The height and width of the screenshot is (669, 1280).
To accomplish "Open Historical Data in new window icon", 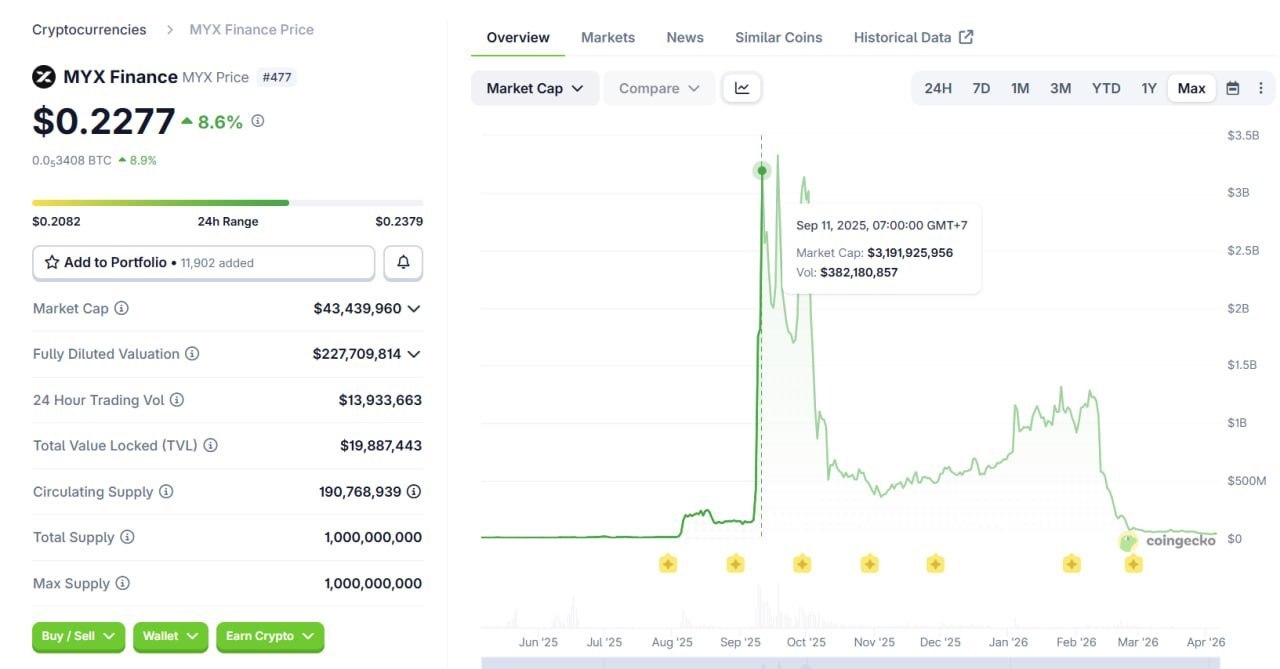I will click(x=964, y=35).
